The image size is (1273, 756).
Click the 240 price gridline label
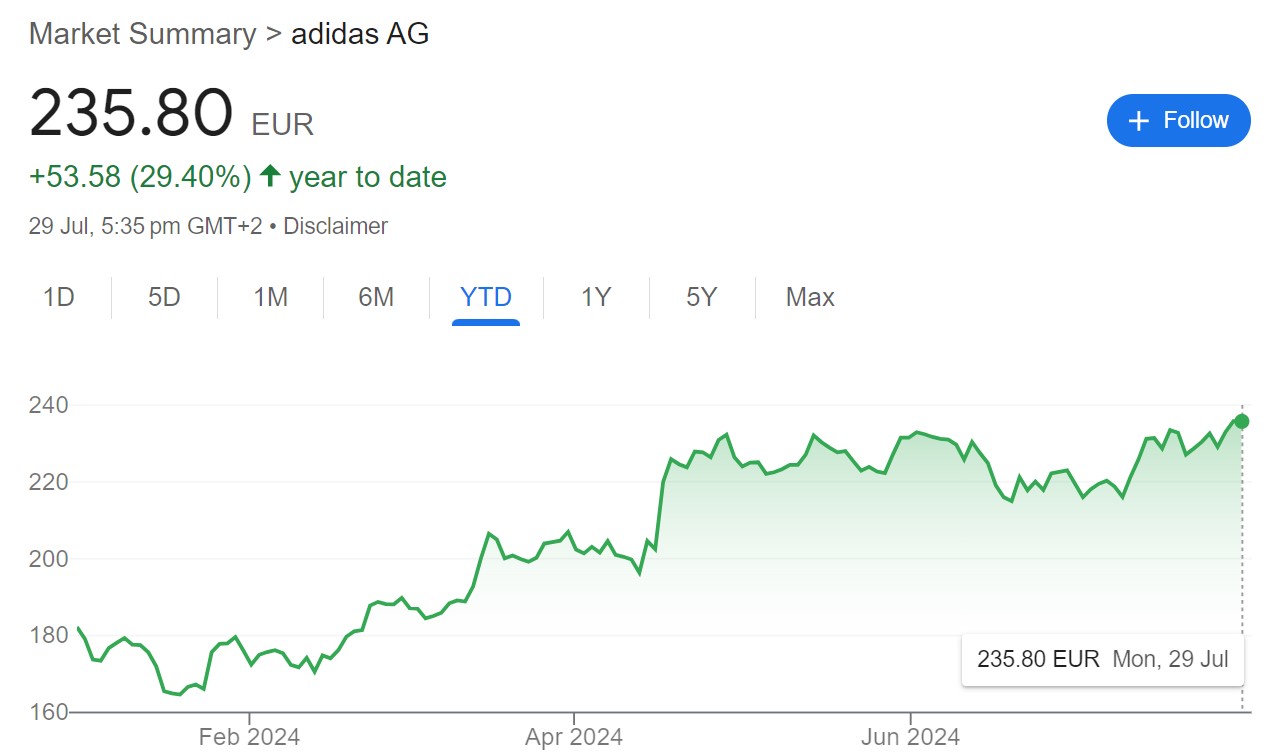point(48,405)
